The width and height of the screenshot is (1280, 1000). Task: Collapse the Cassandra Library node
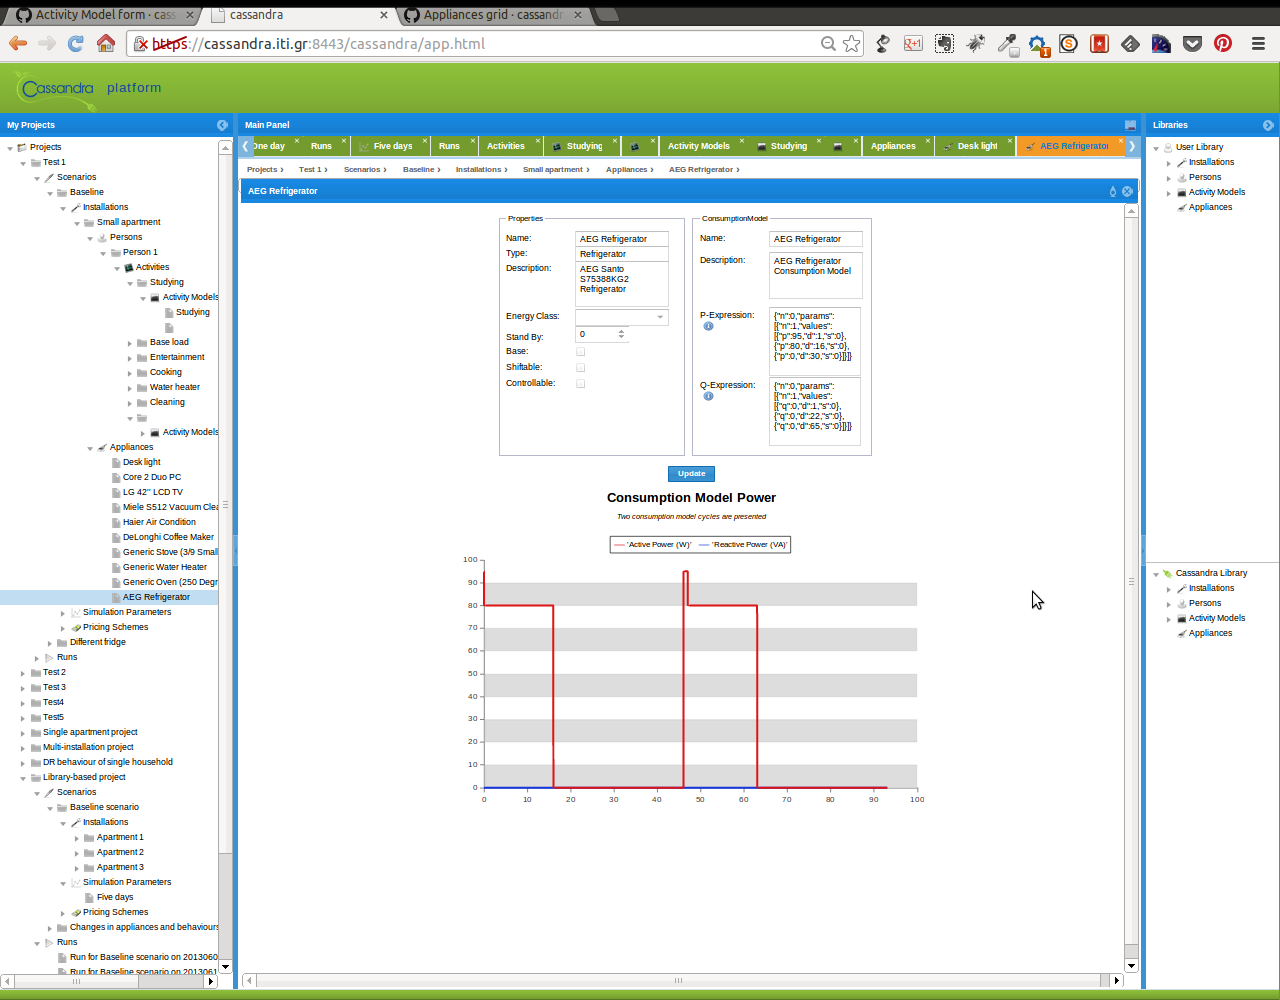tap(1155, 573)
